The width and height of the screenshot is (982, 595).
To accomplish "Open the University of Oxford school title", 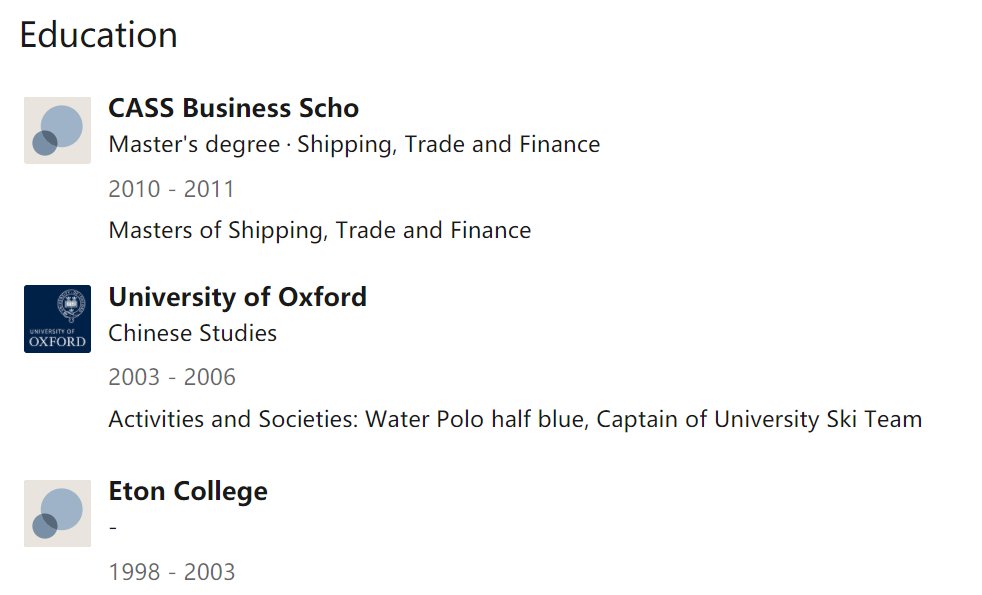I will 237,297.
